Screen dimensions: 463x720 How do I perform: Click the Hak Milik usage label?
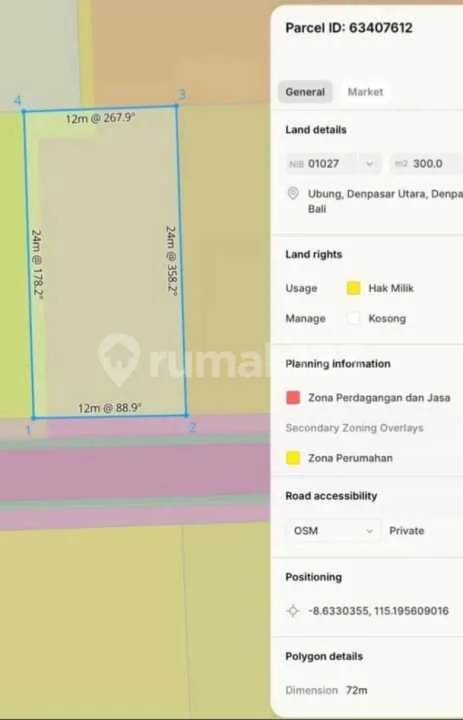[x=391, y=288]
